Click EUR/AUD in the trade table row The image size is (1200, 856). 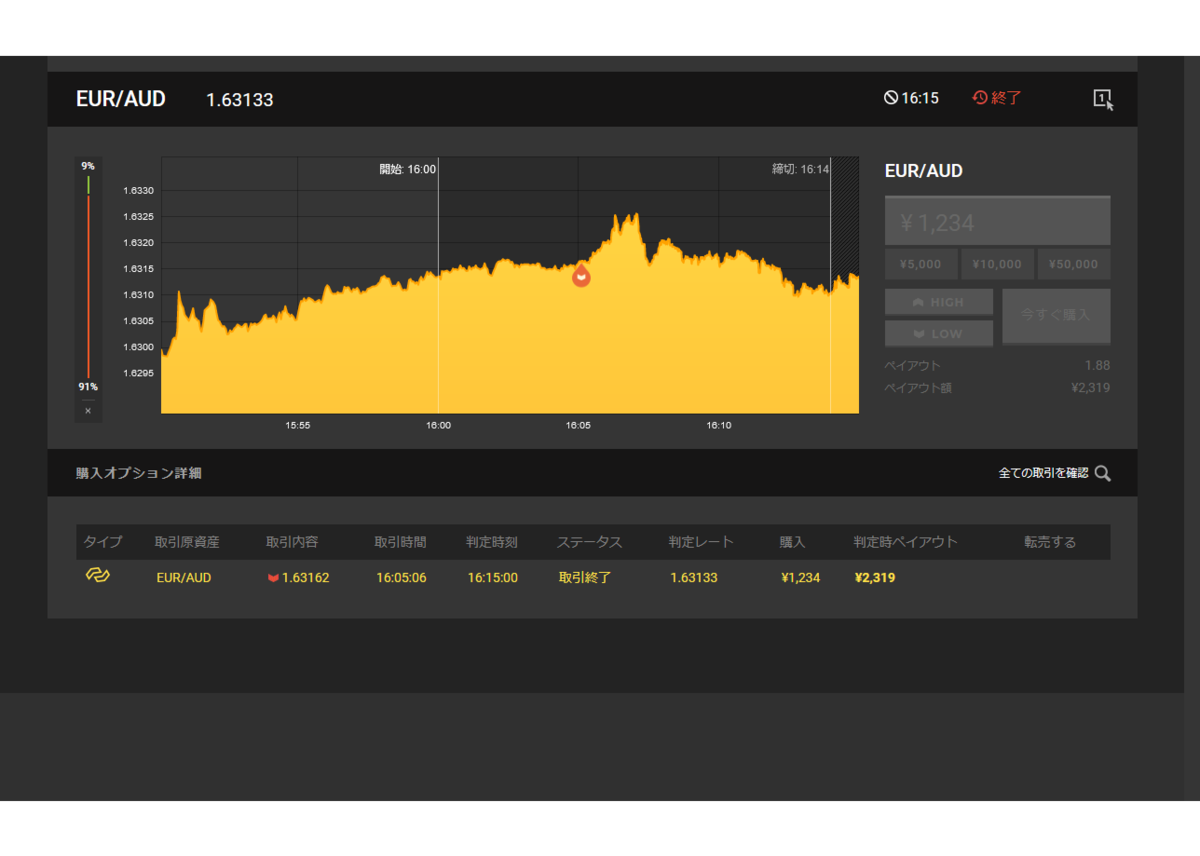point(184,578)
